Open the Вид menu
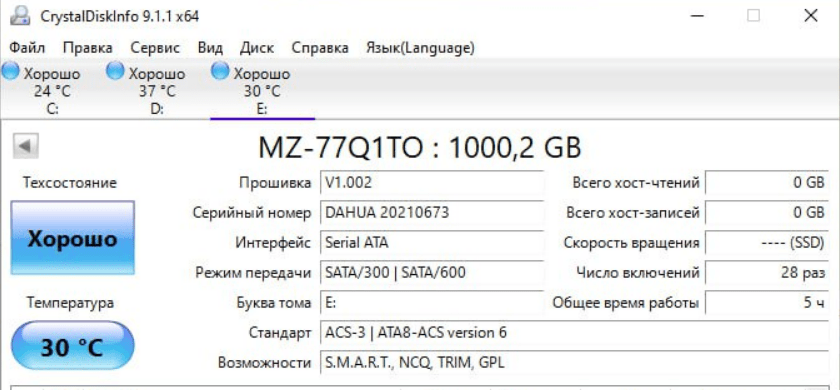 coord(210,48)
